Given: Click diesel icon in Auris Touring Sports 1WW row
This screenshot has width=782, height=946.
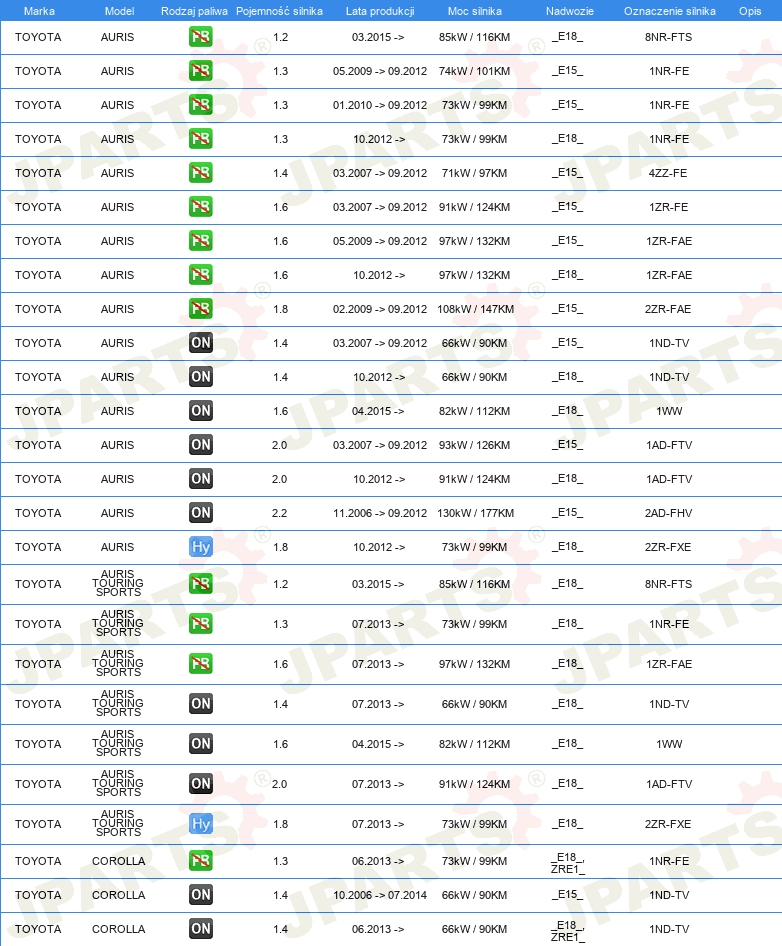Looking at the screenshot, I should click(x=201, y=744).
